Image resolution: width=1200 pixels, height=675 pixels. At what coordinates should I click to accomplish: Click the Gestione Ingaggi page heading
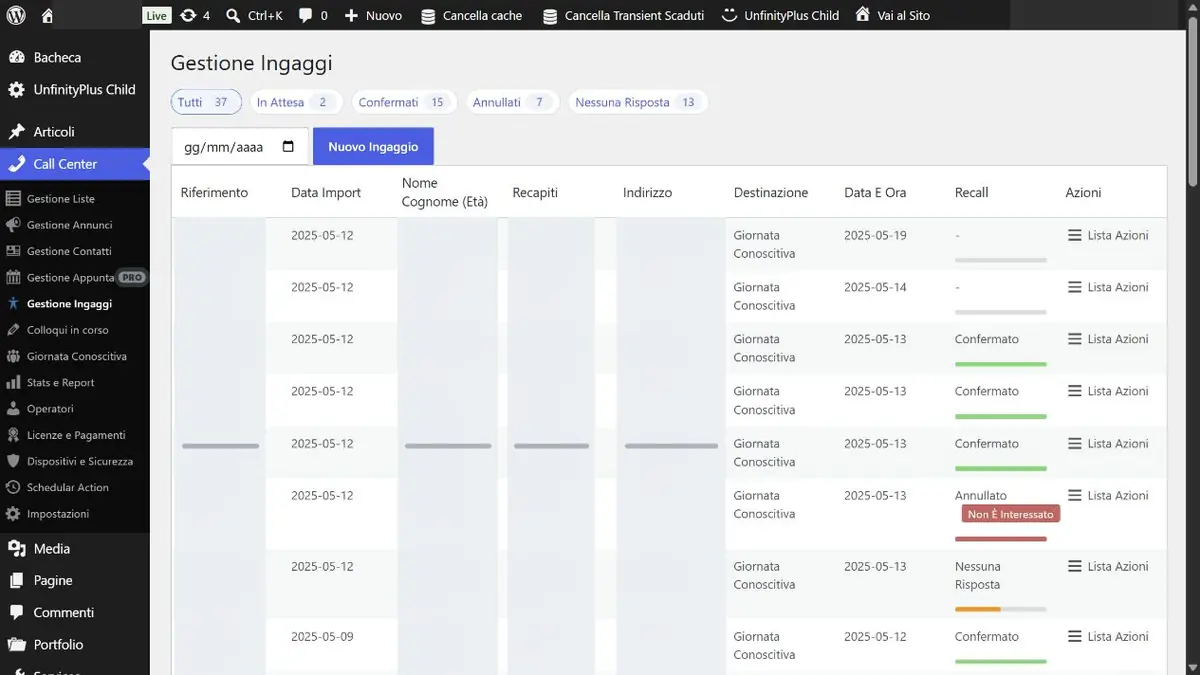pyautogui.click(x=251, y=63)
